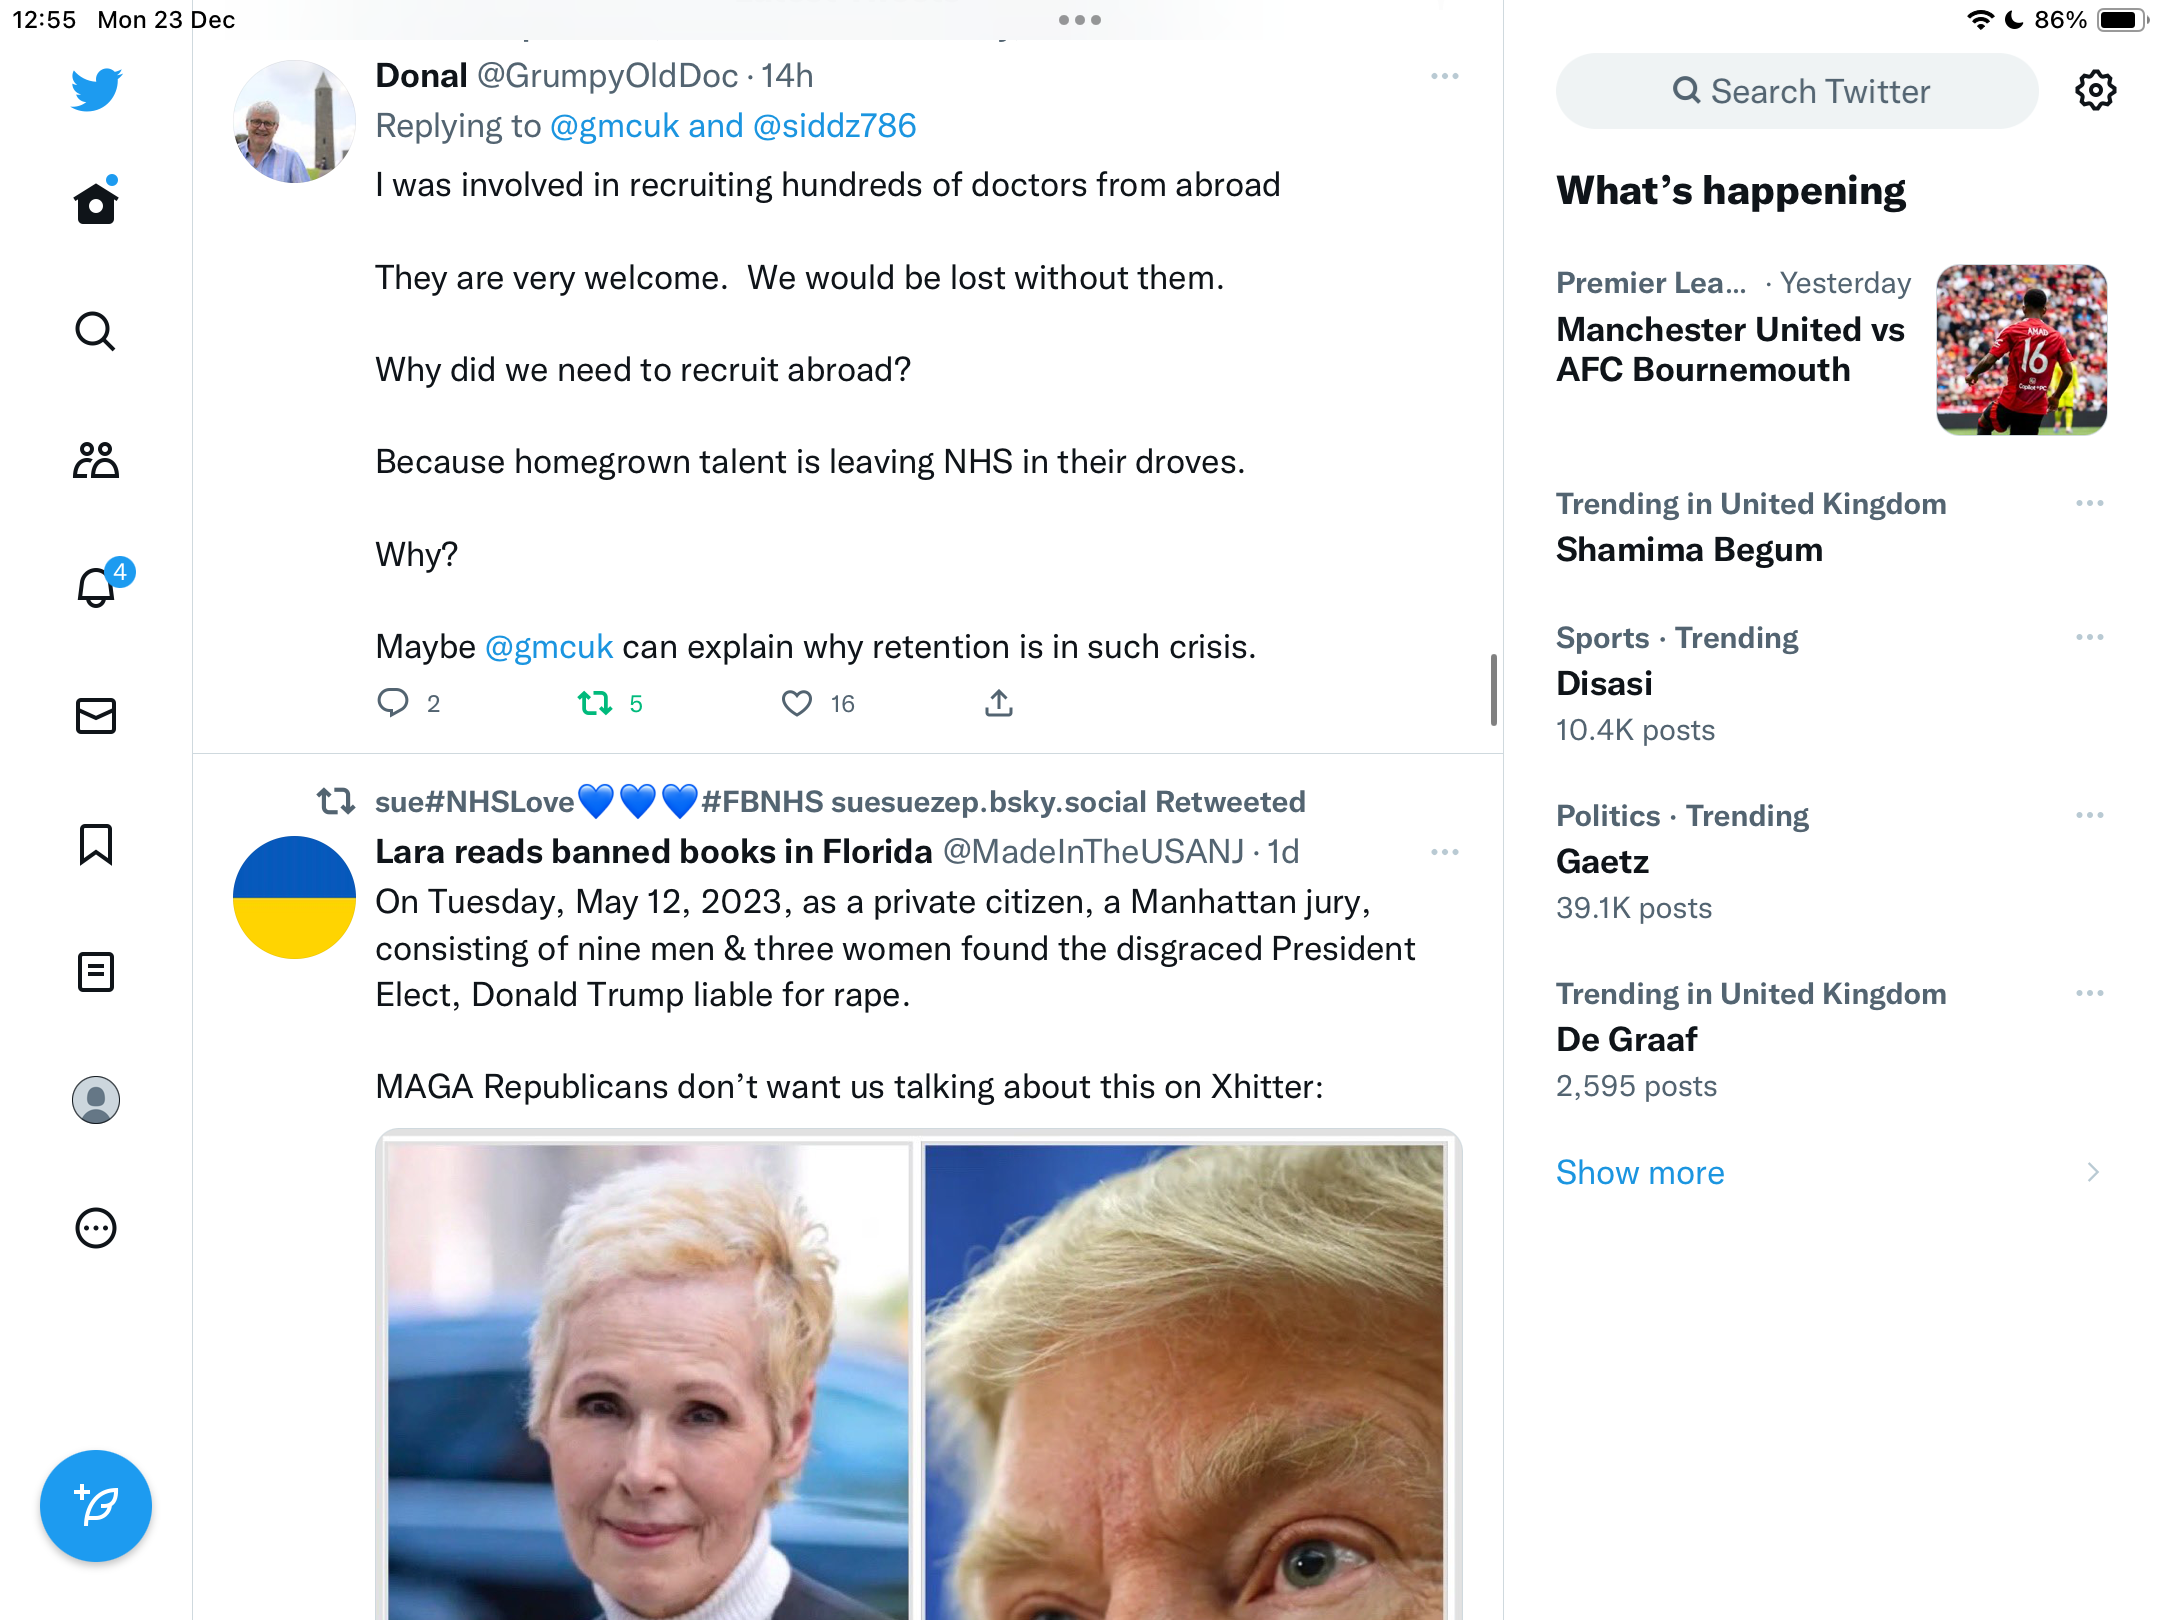Focus the Search Twitter field
2160x1620 pixels.
point(1797,91)
